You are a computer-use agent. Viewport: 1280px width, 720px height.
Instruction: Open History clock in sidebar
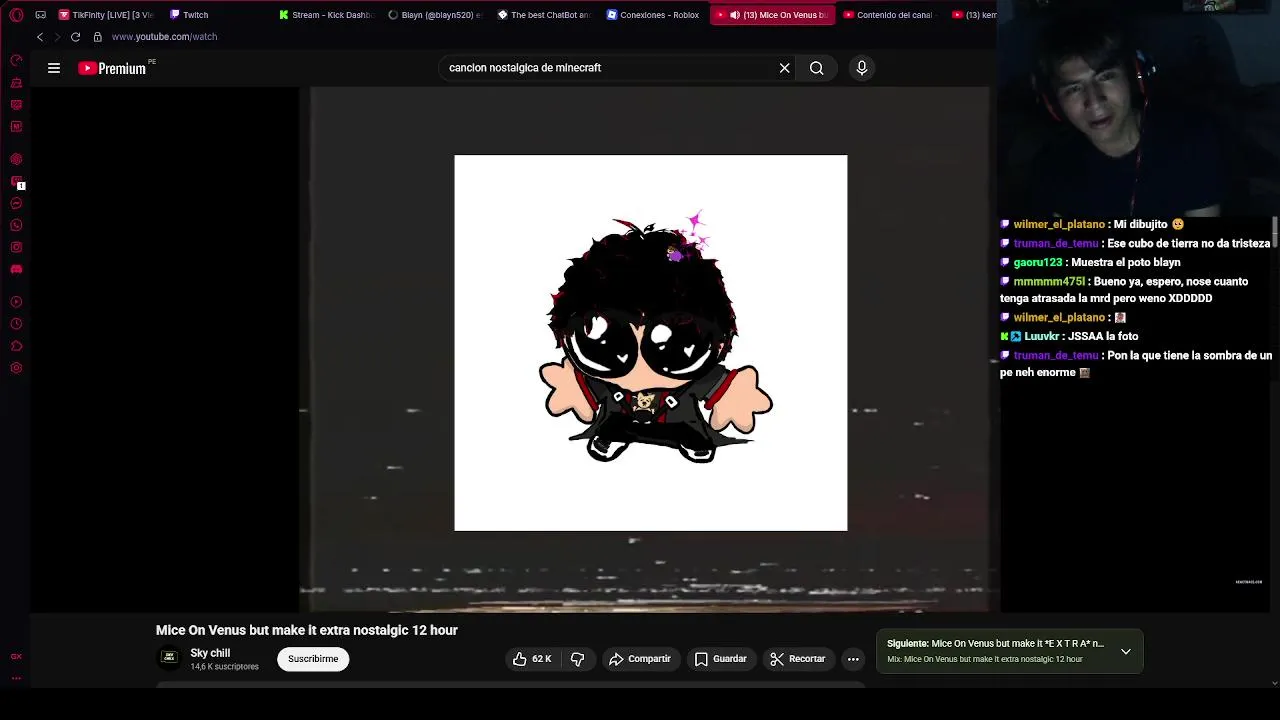[x=16, y=324]
